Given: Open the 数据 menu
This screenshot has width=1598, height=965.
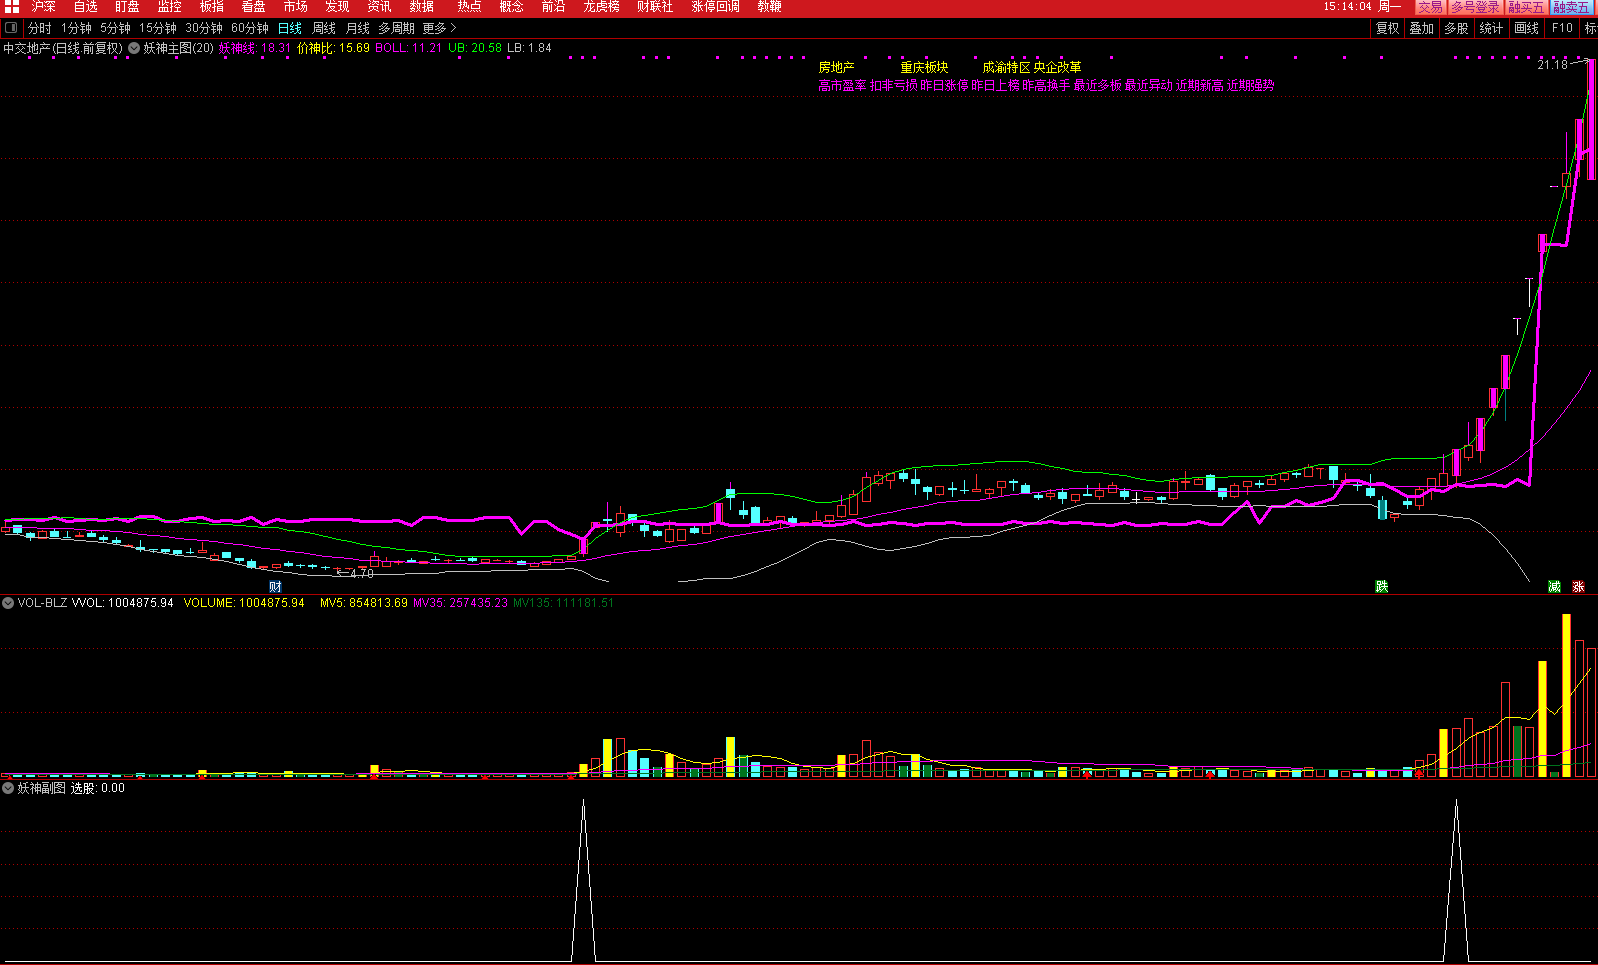Looking at the screenshot, I should coord(422,7).
